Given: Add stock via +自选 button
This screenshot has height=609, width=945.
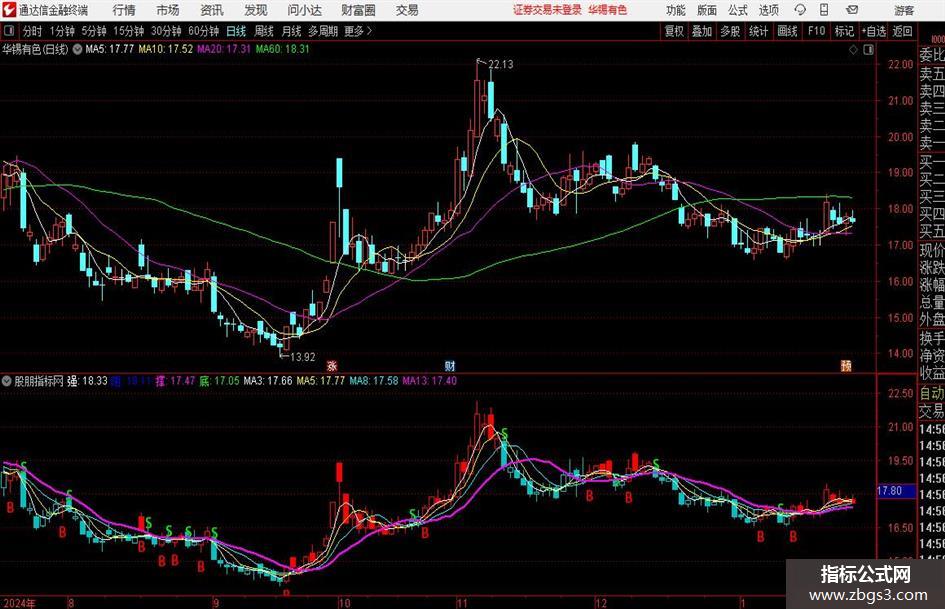Looking at the screenshot, I should (874, 31).
